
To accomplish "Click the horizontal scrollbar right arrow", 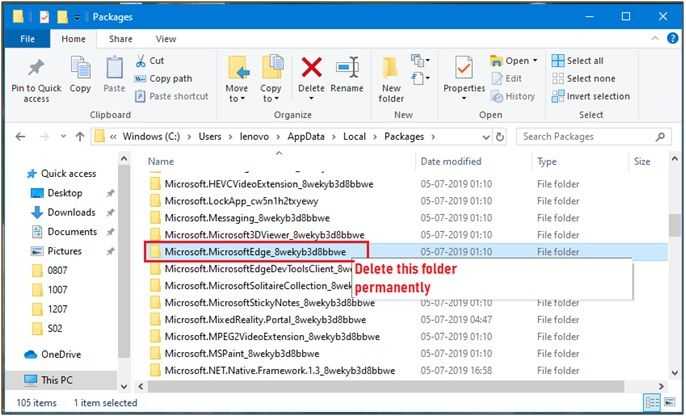I will [661, 387].
